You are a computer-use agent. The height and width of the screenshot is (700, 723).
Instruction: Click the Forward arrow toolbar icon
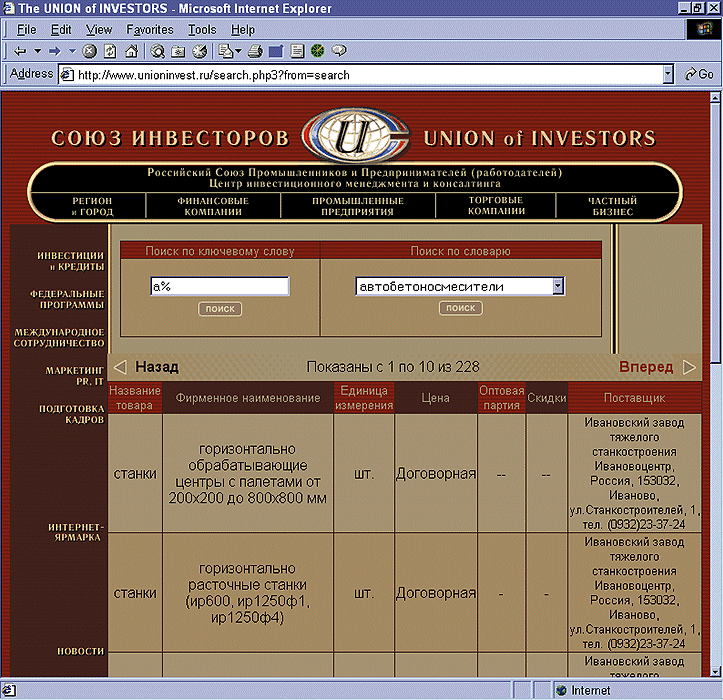[x=54, y=51]
